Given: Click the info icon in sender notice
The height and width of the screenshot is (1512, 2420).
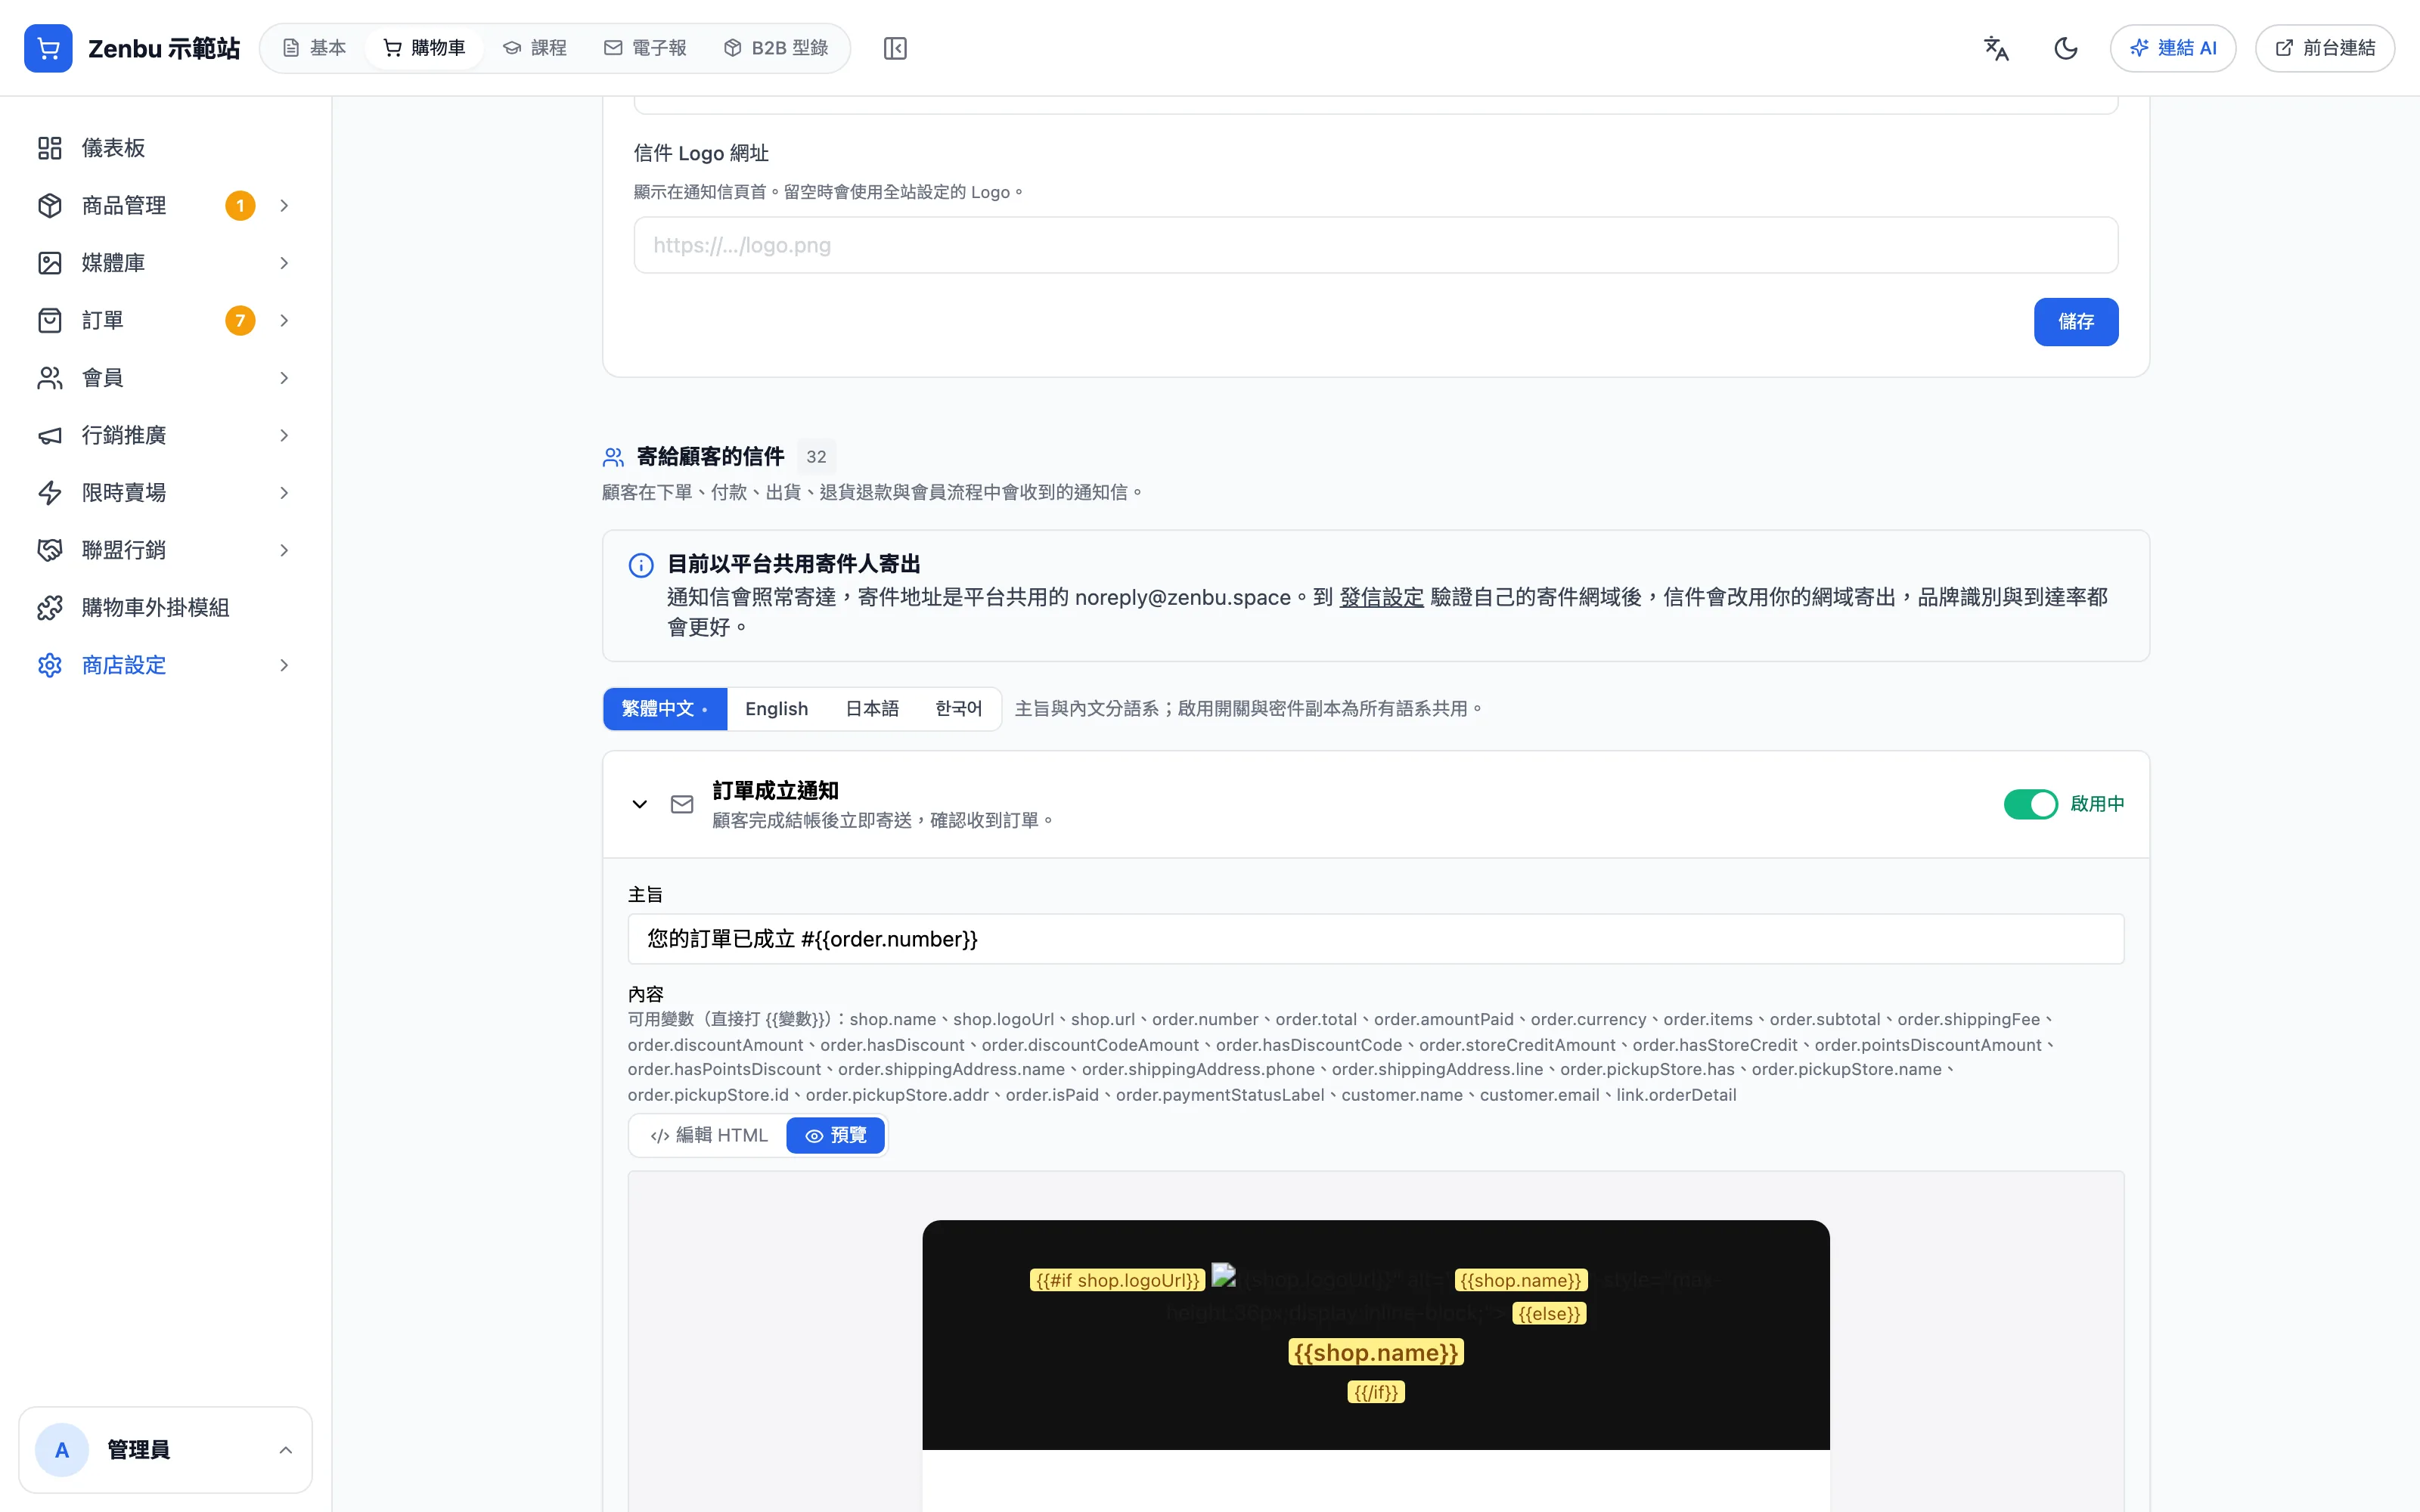Looking at the screenshot, I should (641, 565).
